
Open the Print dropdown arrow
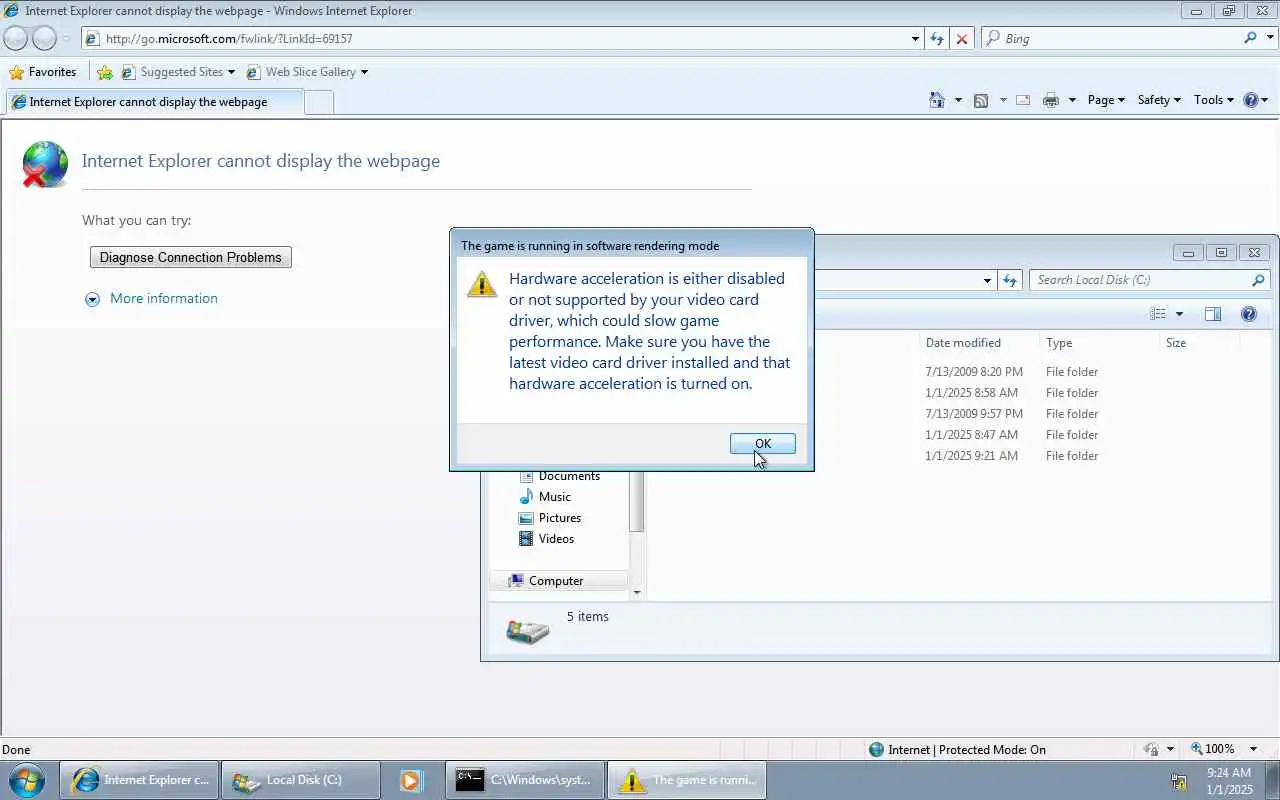(1072, 100)
